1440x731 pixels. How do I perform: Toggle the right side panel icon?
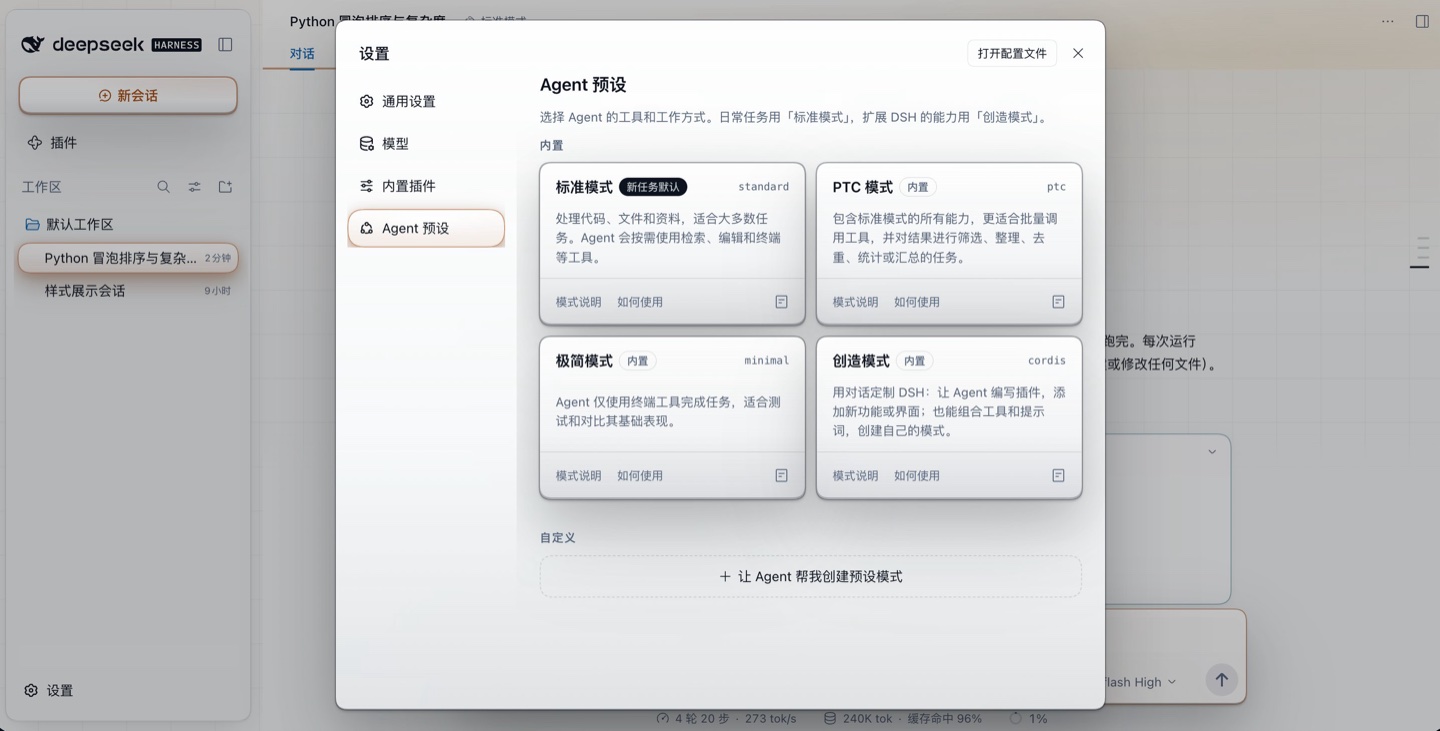point(1422,21)
